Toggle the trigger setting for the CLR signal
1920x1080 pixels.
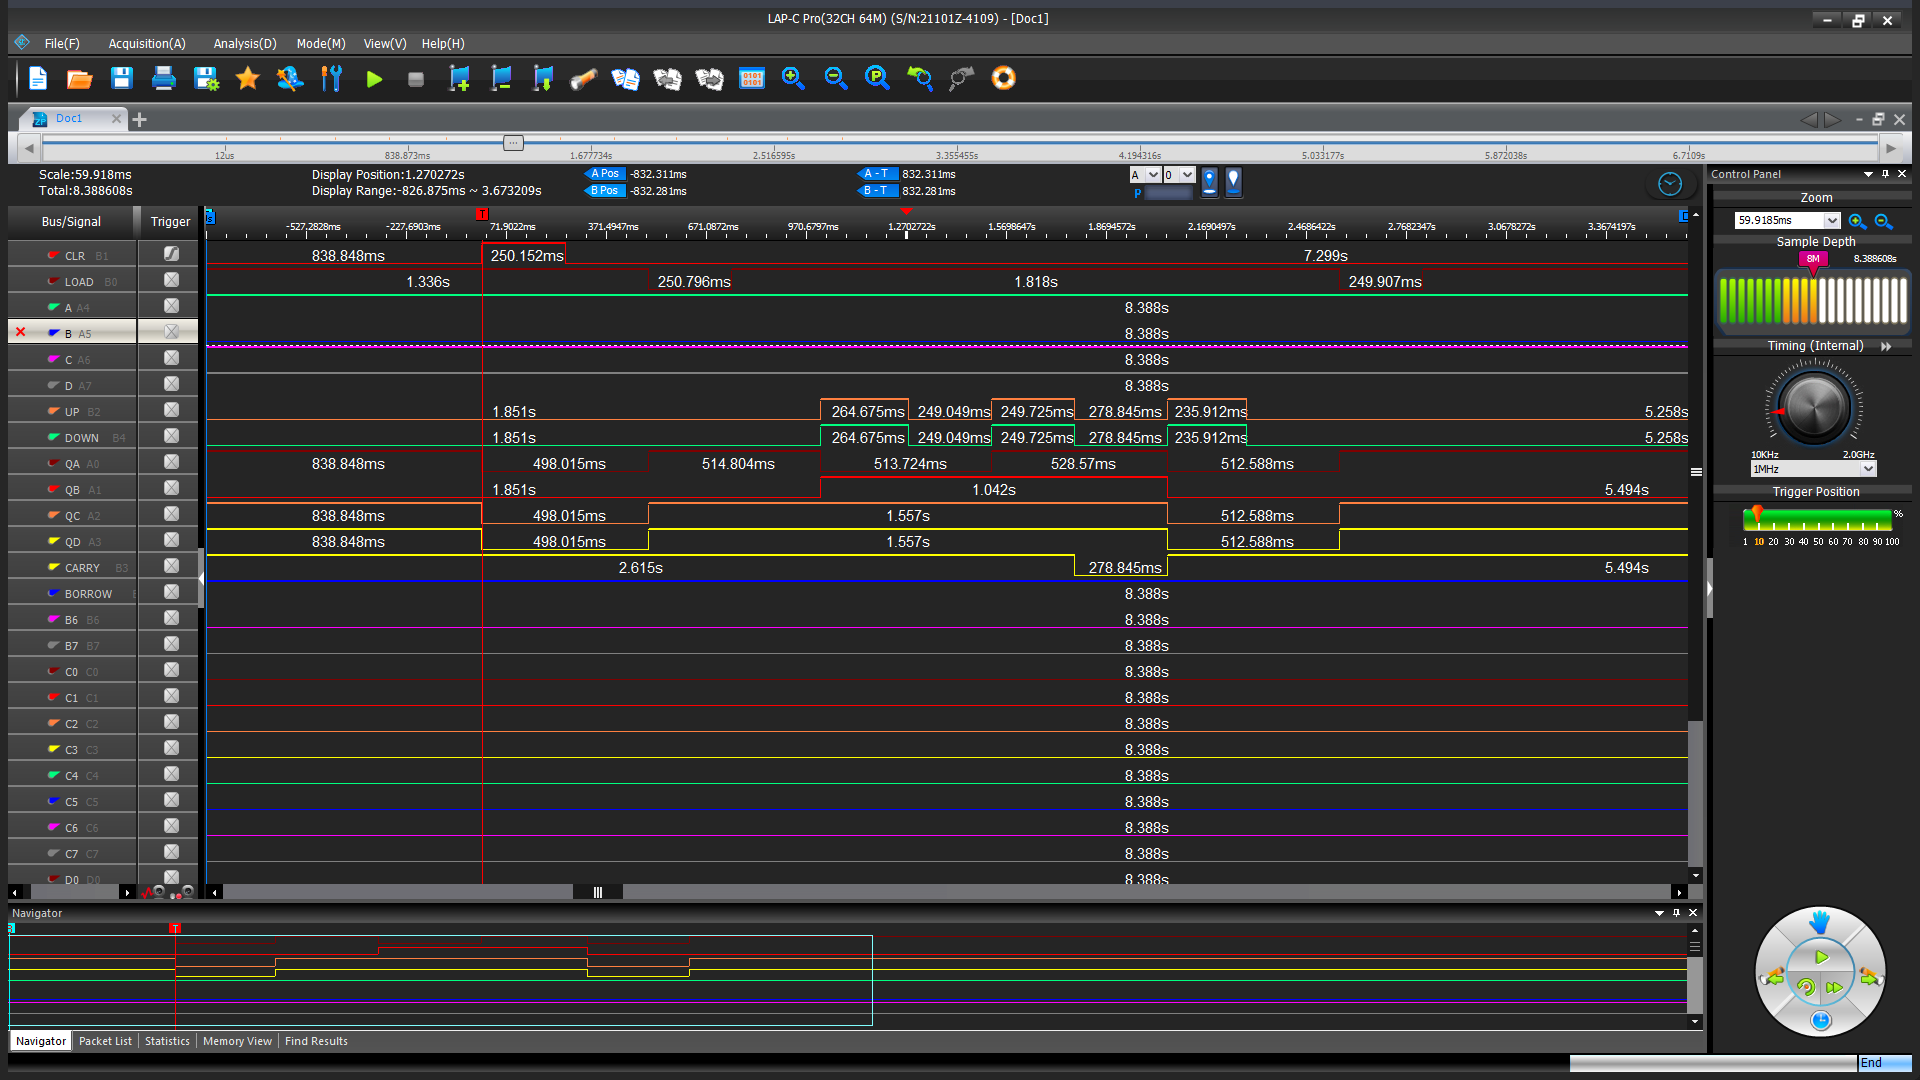click(168, 253)
